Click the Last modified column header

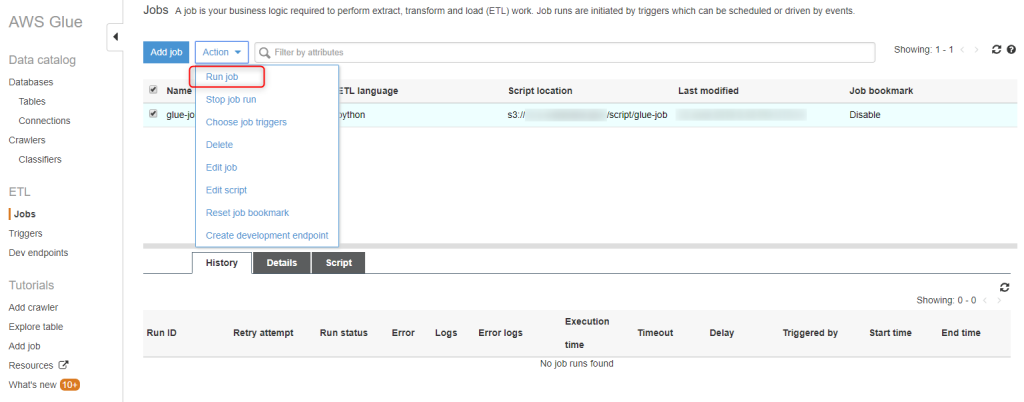(709, 91)
